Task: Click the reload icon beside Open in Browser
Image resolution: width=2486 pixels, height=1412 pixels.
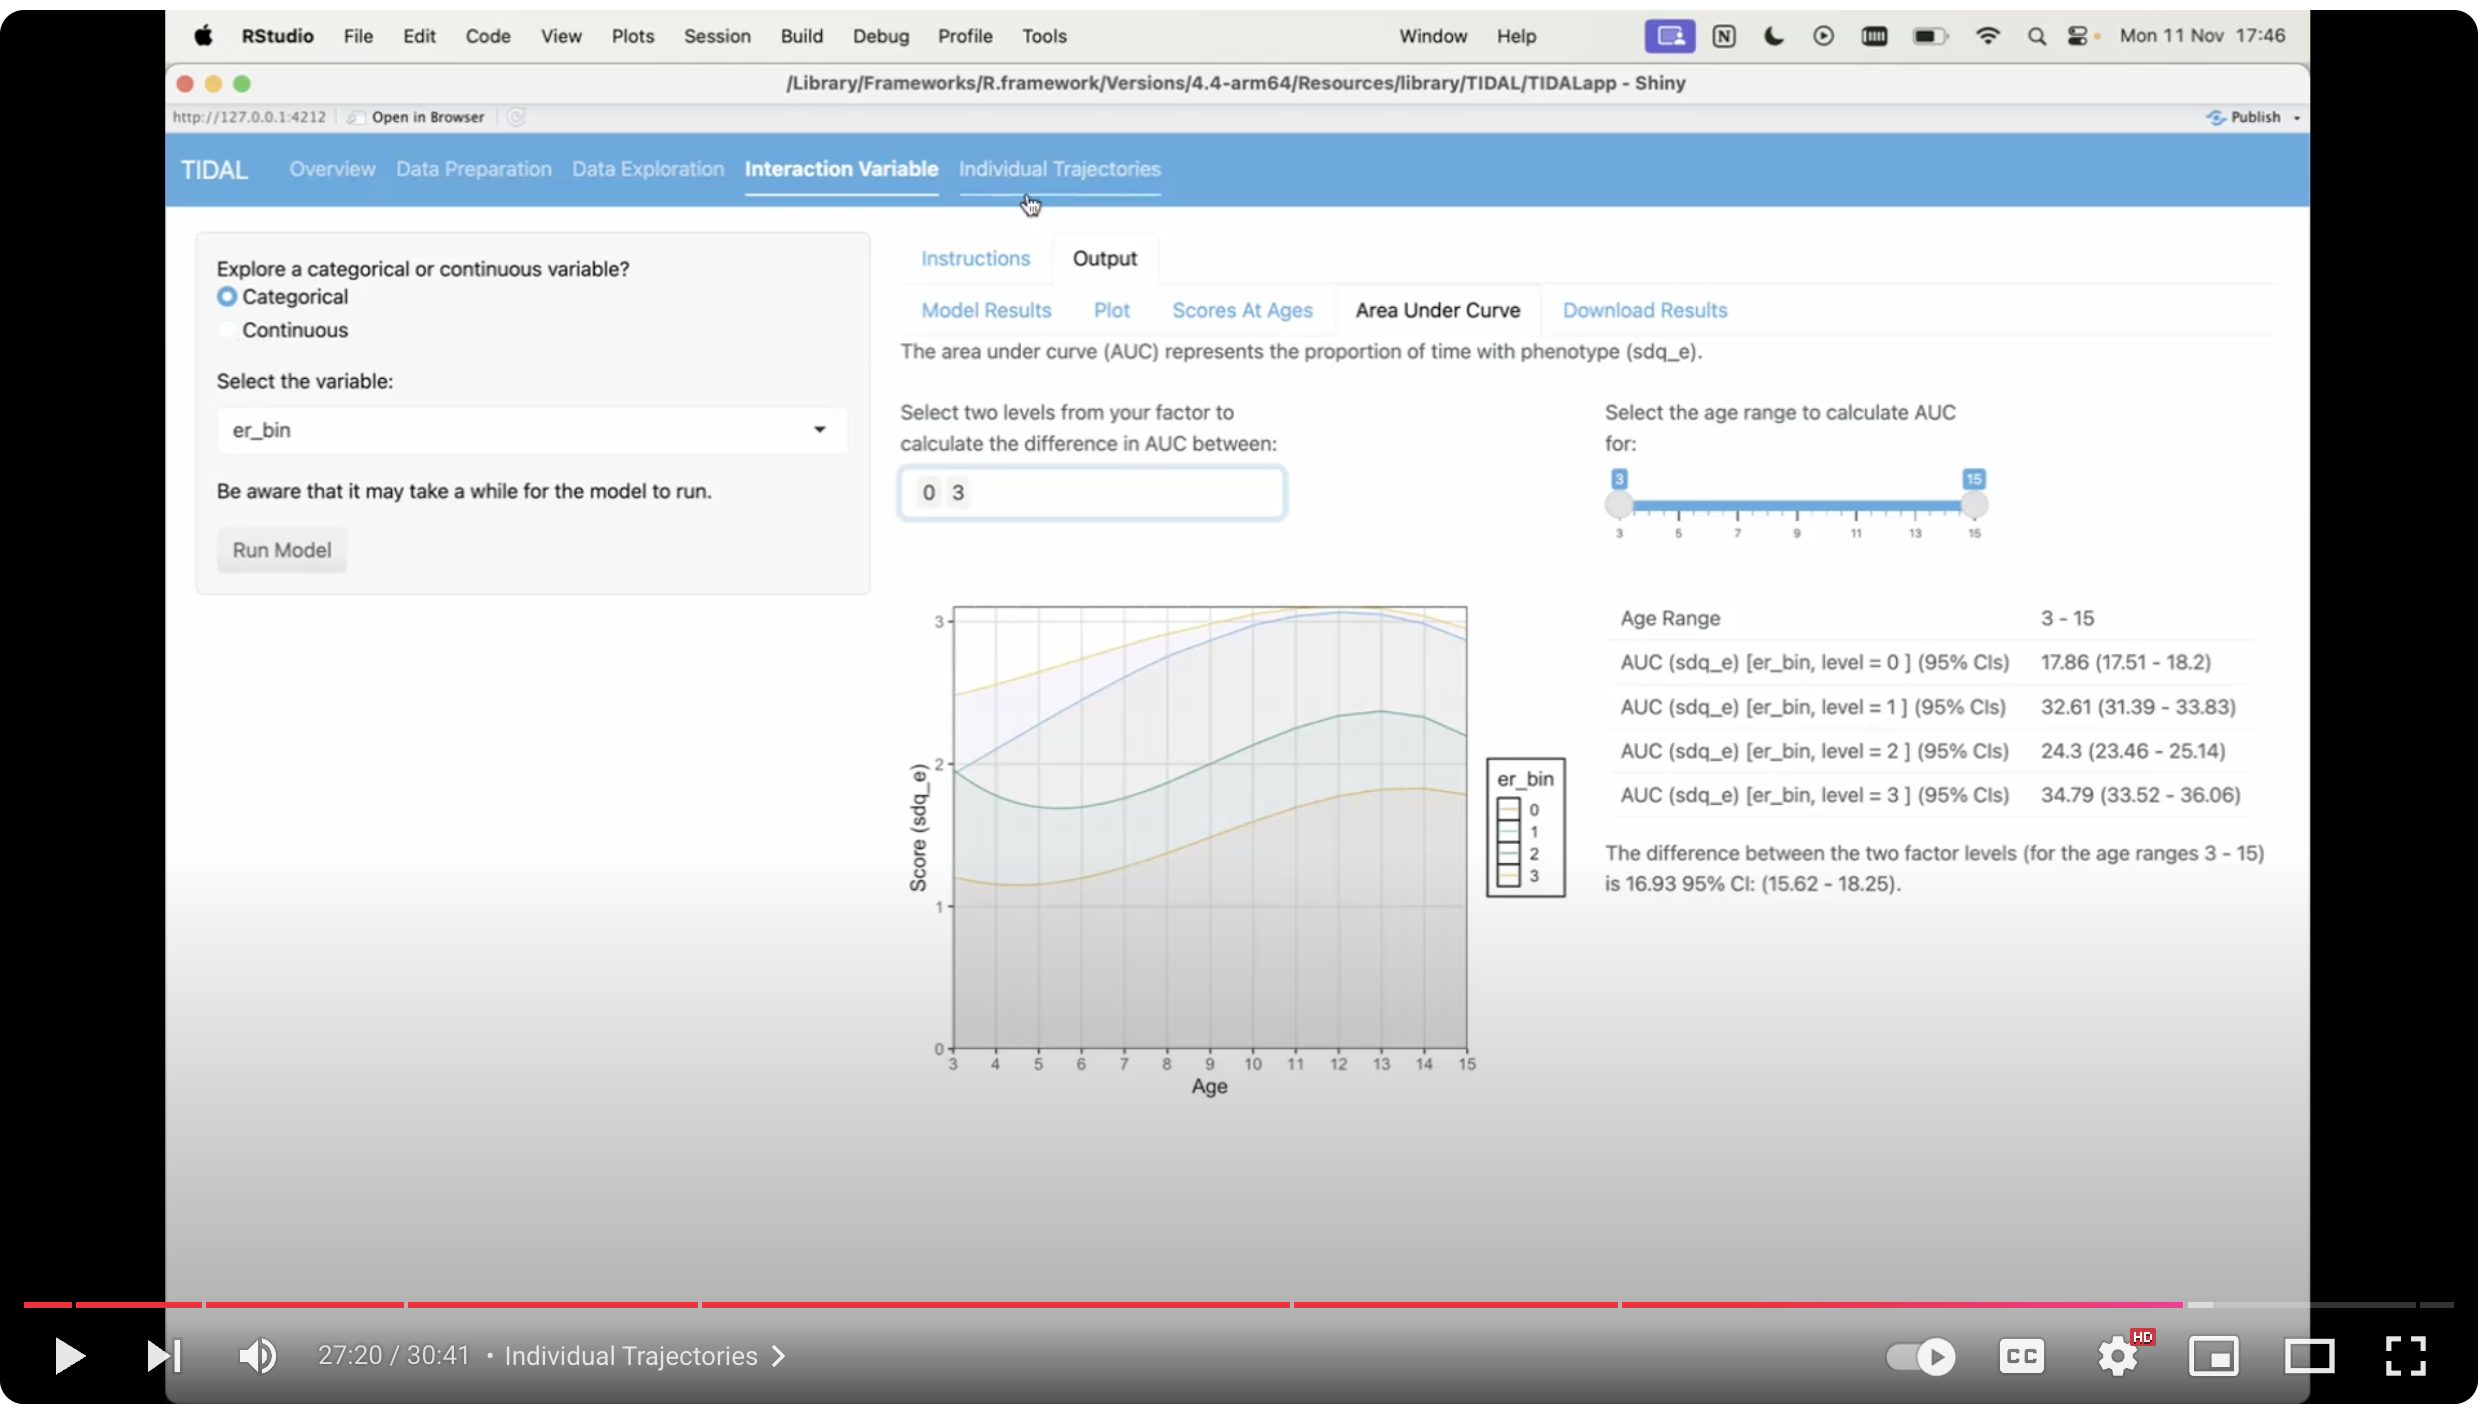Action: point(516,117)
